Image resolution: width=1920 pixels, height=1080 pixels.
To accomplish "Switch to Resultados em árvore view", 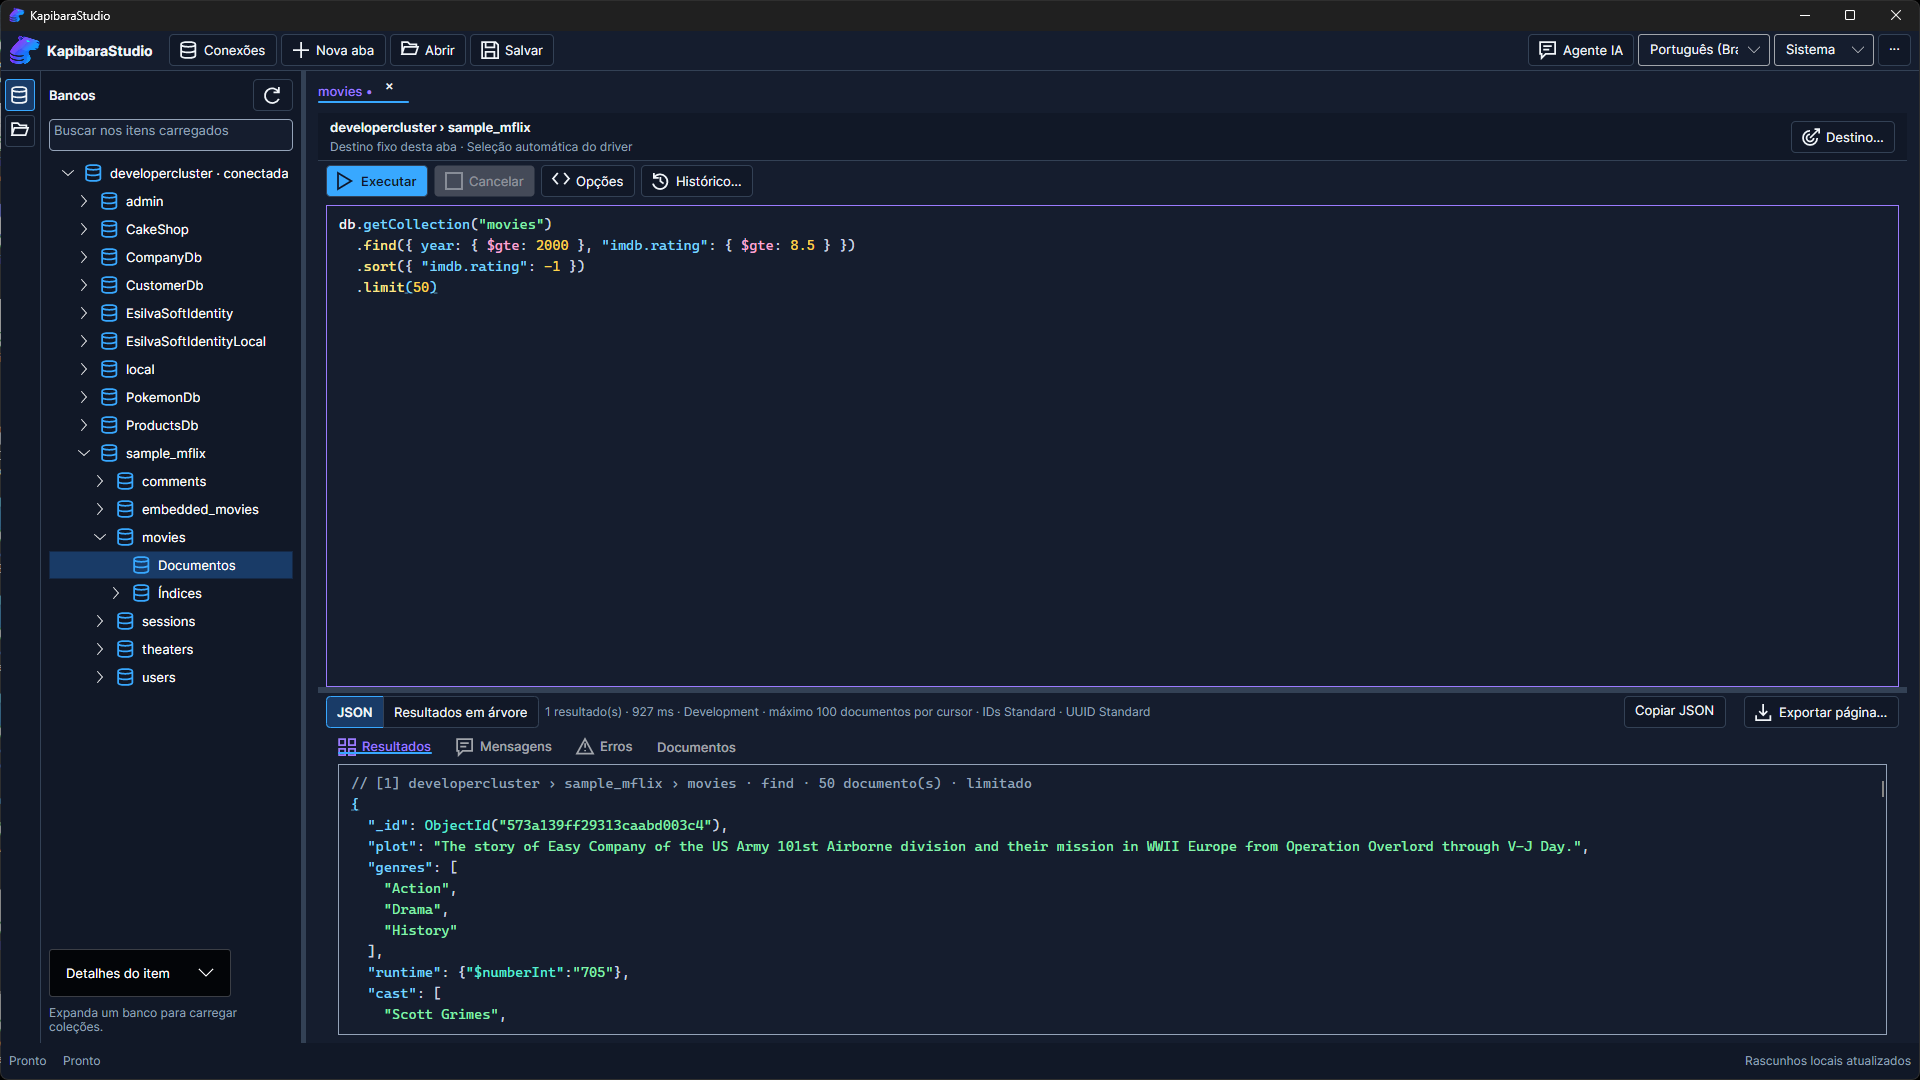I will [x=460, y=712].
